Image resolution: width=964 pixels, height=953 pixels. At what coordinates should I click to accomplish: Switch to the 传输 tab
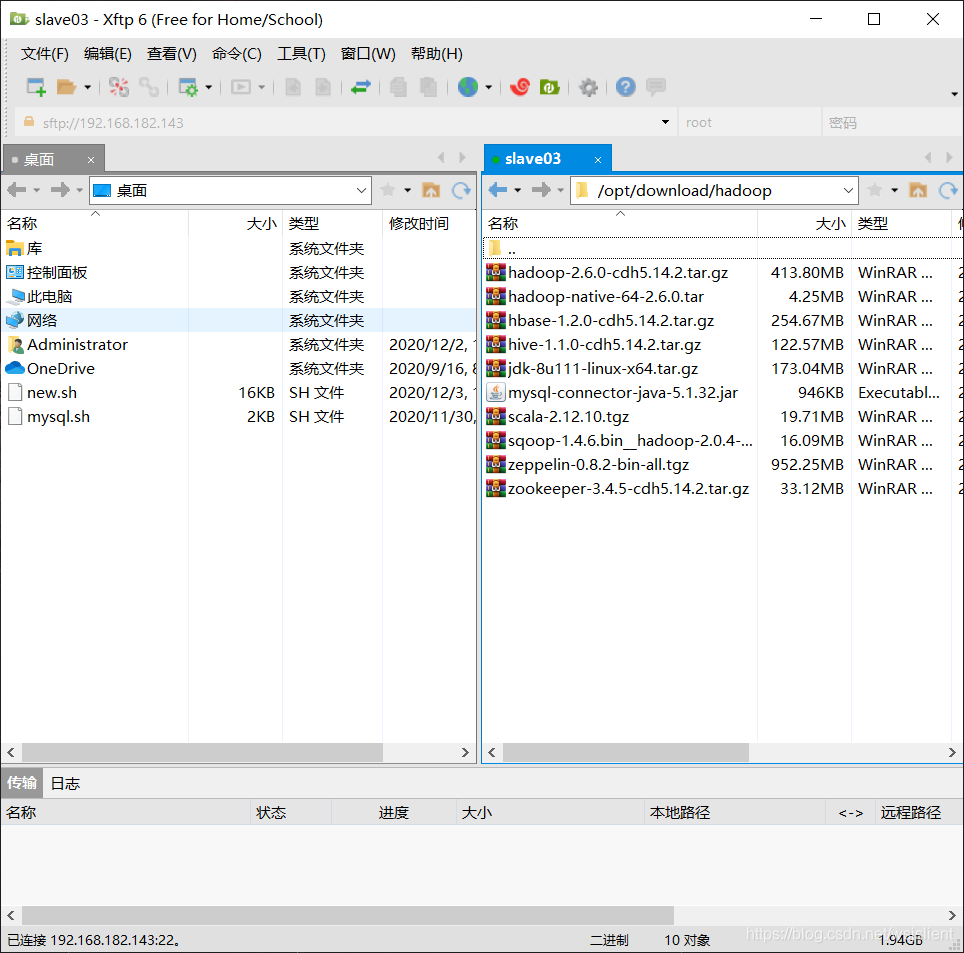22,783
